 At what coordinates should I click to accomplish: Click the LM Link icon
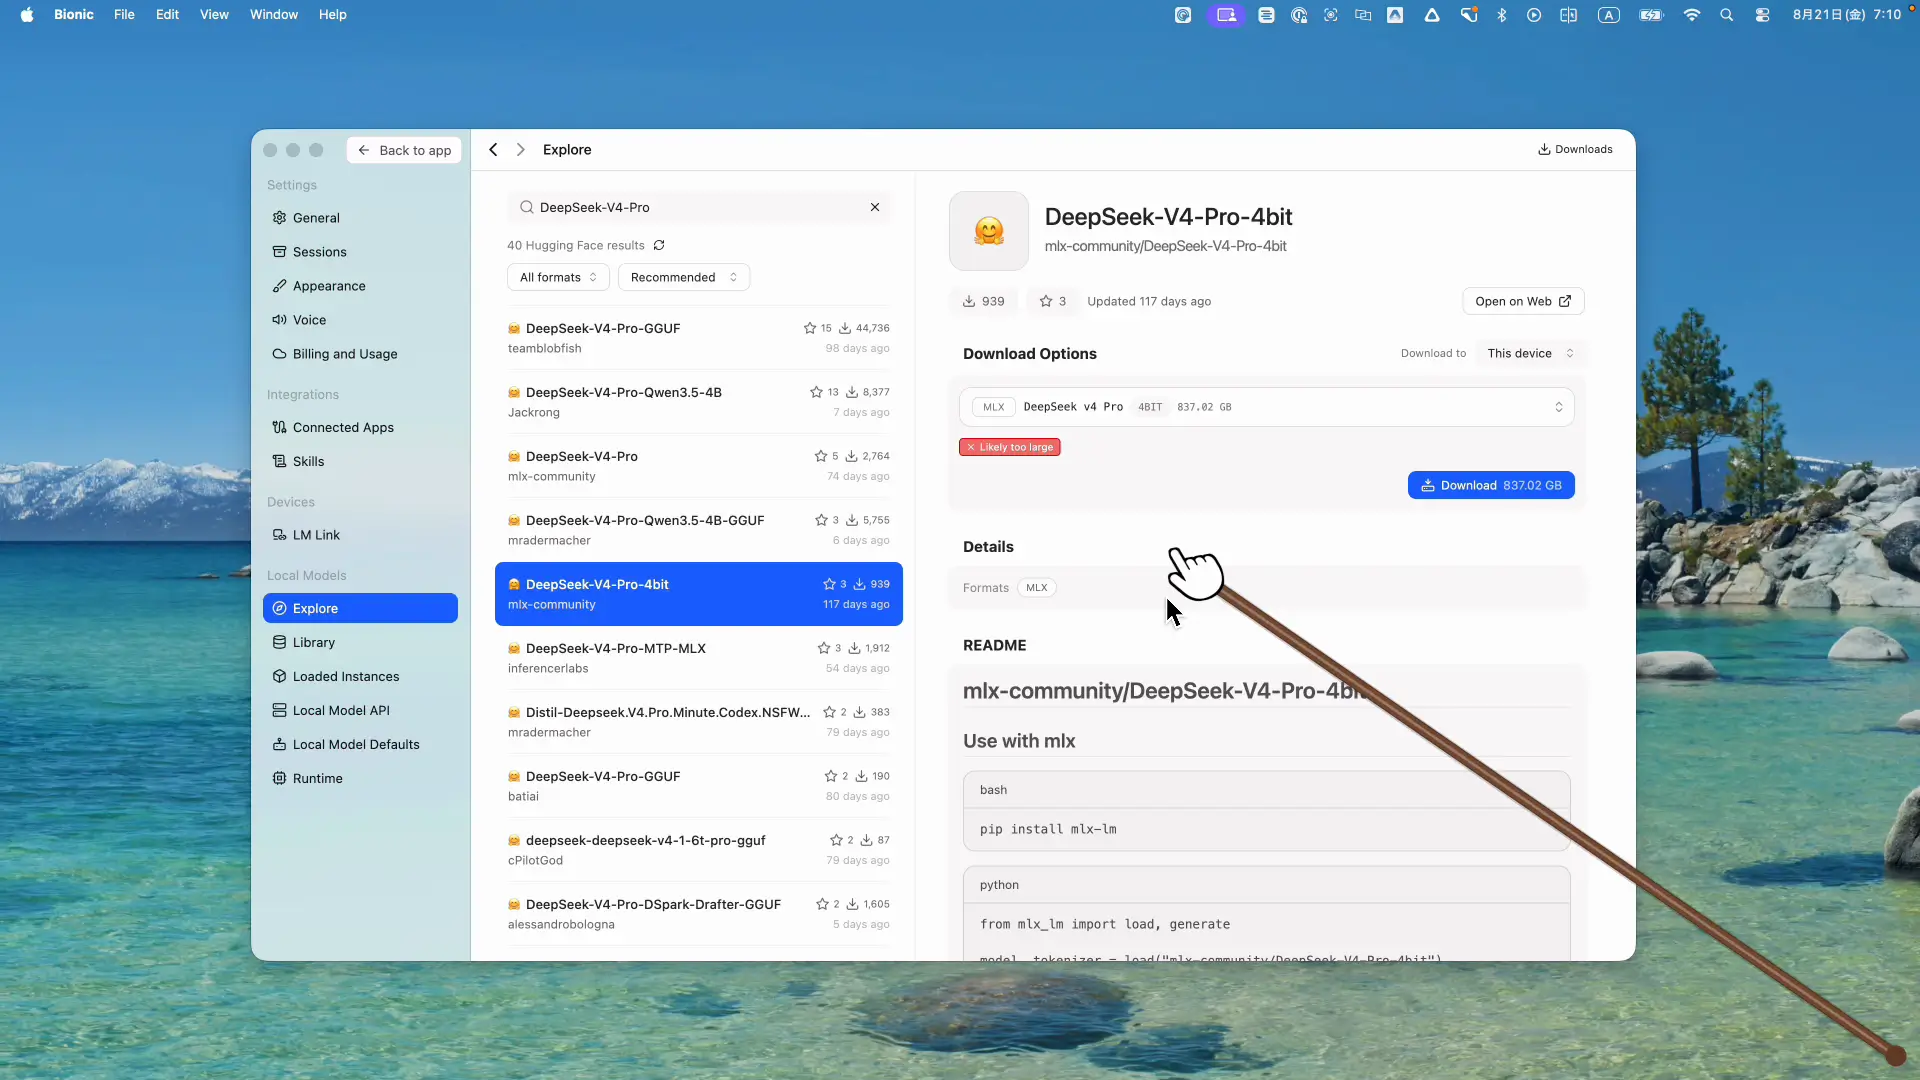coord(279,535)
